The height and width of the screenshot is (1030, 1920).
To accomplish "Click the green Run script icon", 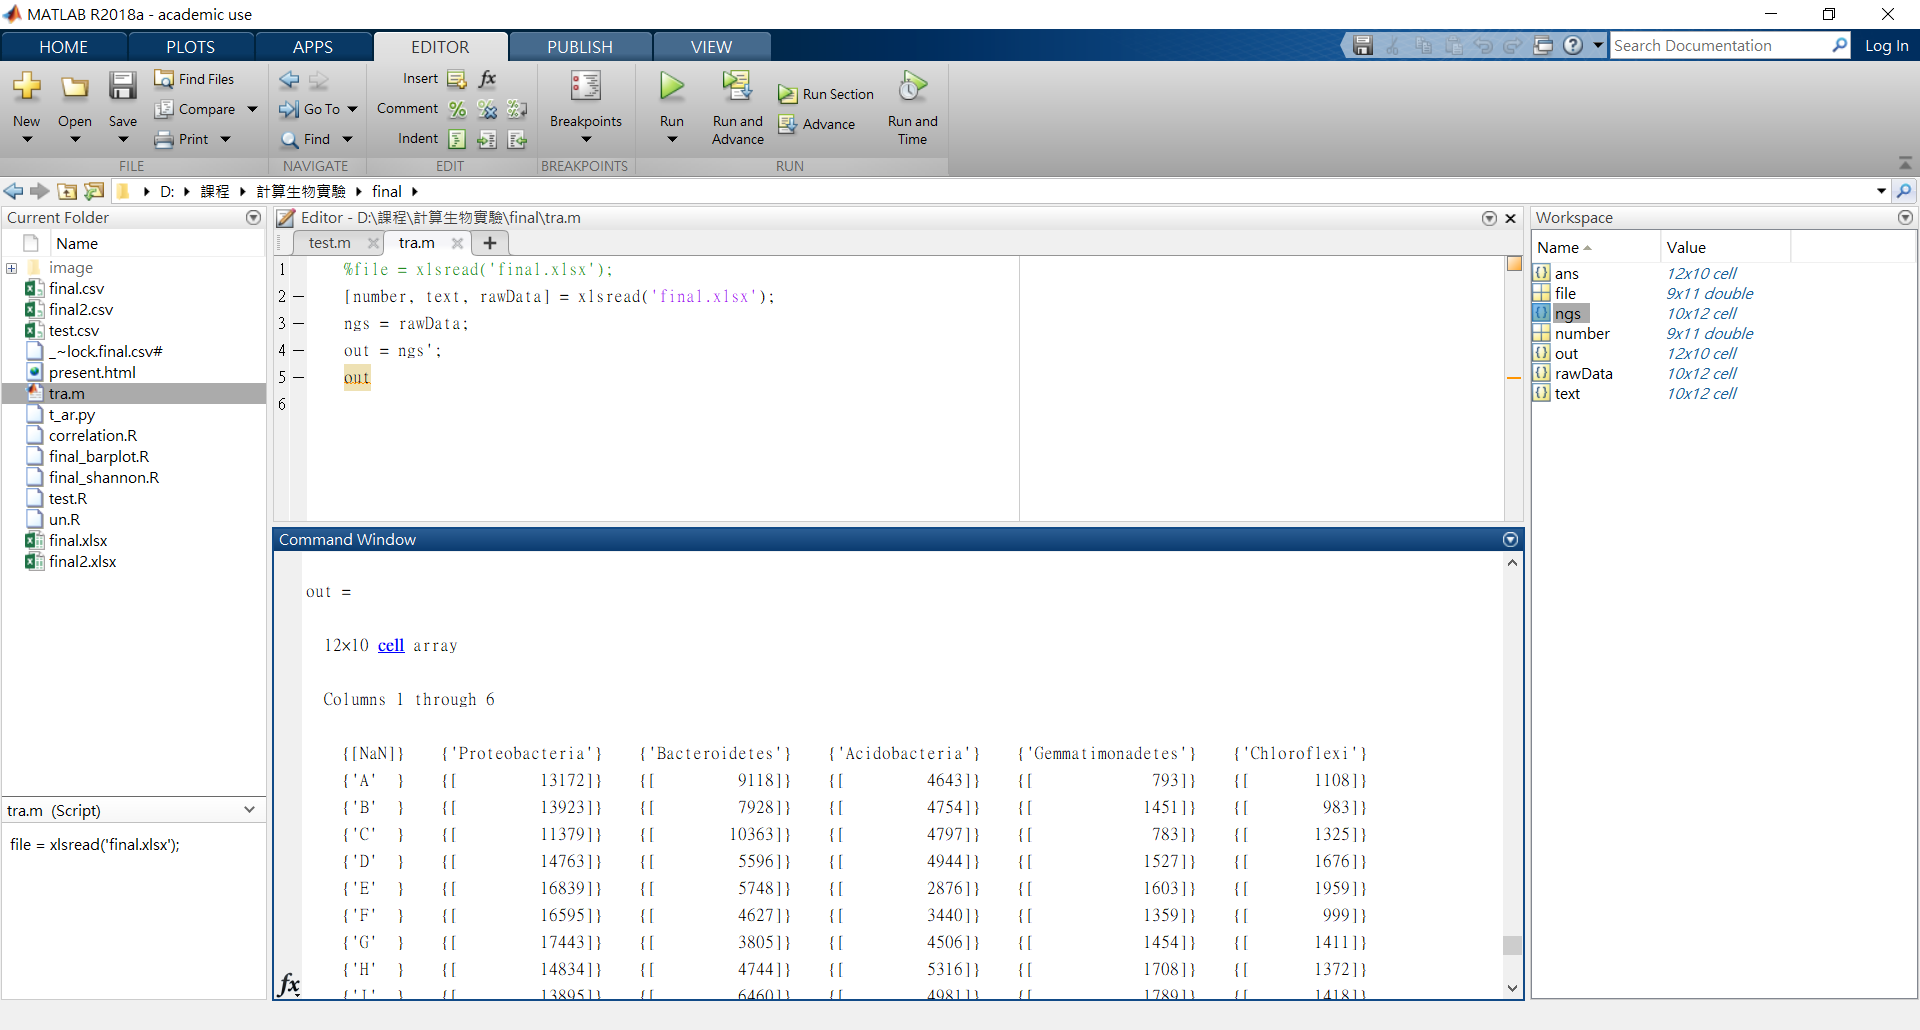I will pyautogui.click(x=672, y=87).
